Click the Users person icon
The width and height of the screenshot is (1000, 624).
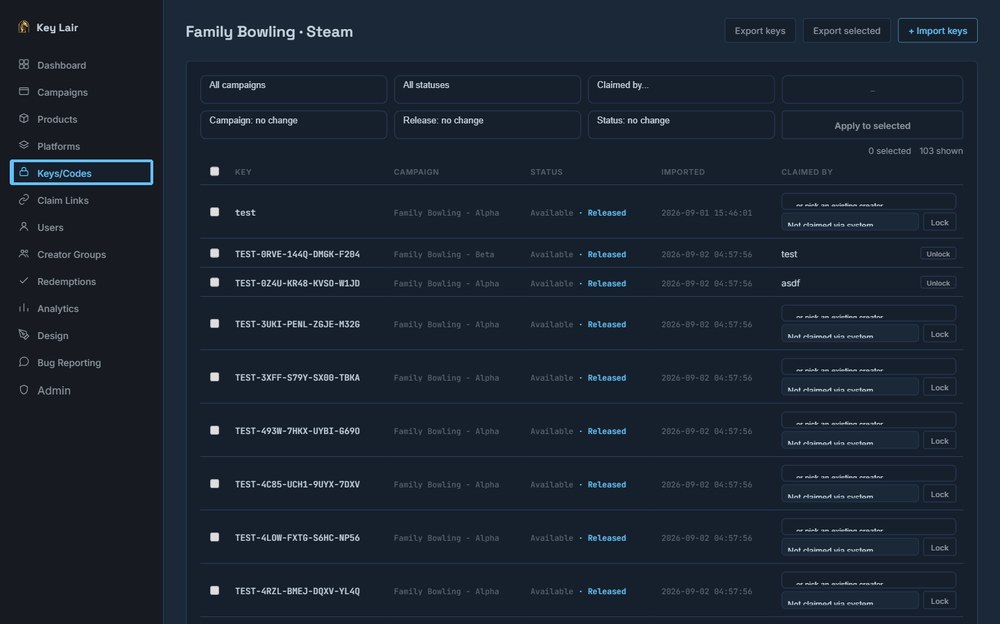[24, 227]
